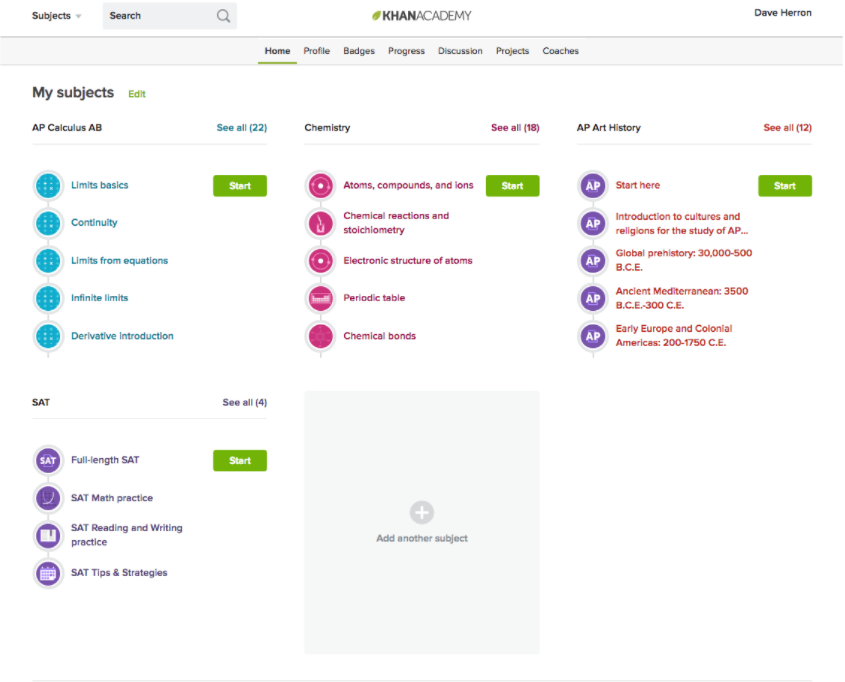
Task: Open Electronic structure of atoms link
Action: [408, 261]
